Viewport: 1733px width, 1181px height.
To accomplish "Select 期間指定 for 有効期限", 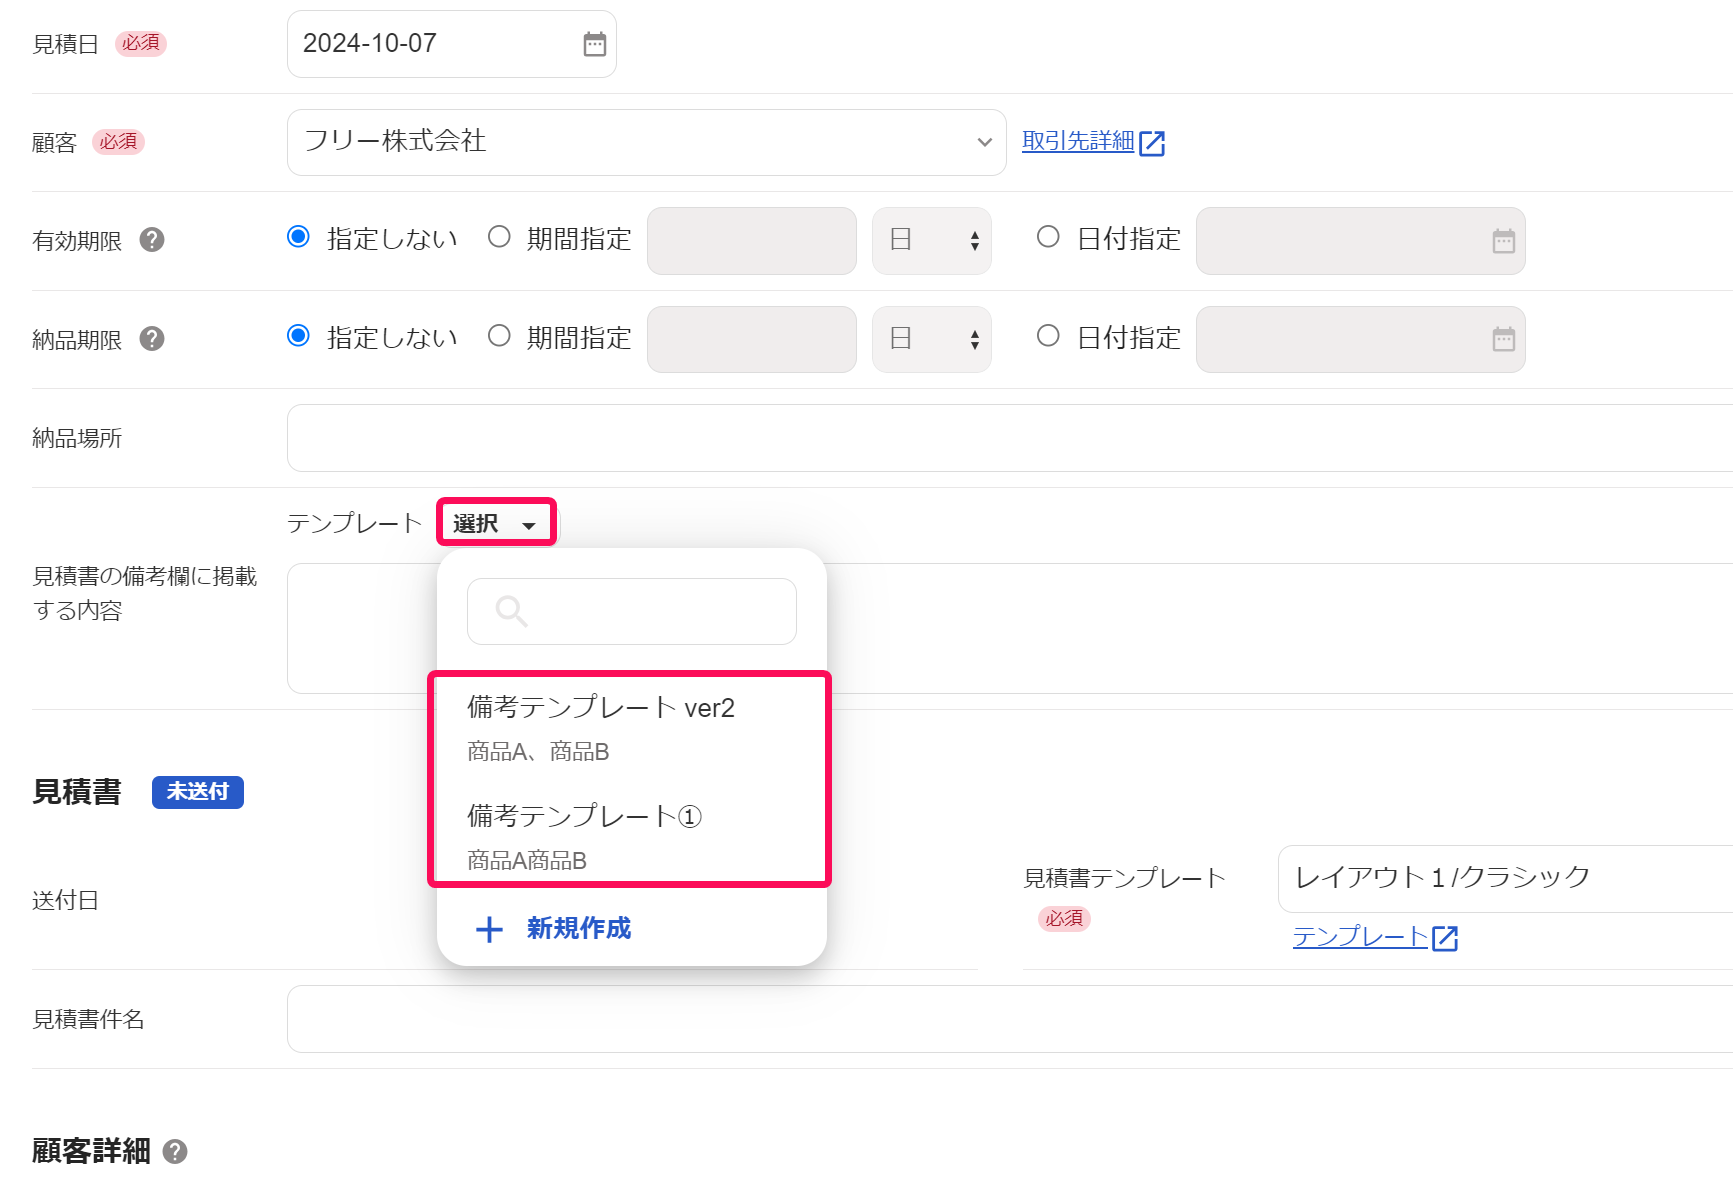I will [499, 237].
